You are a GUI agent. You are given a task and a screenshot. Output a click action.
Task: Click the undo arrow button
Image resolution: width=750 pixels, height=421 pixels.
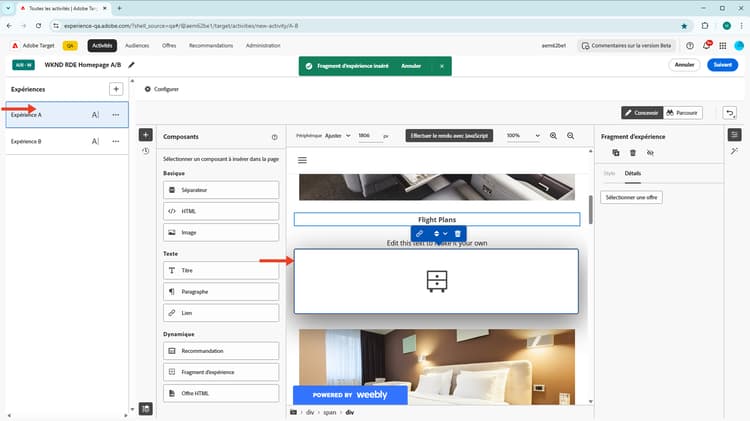coord(730,113)
